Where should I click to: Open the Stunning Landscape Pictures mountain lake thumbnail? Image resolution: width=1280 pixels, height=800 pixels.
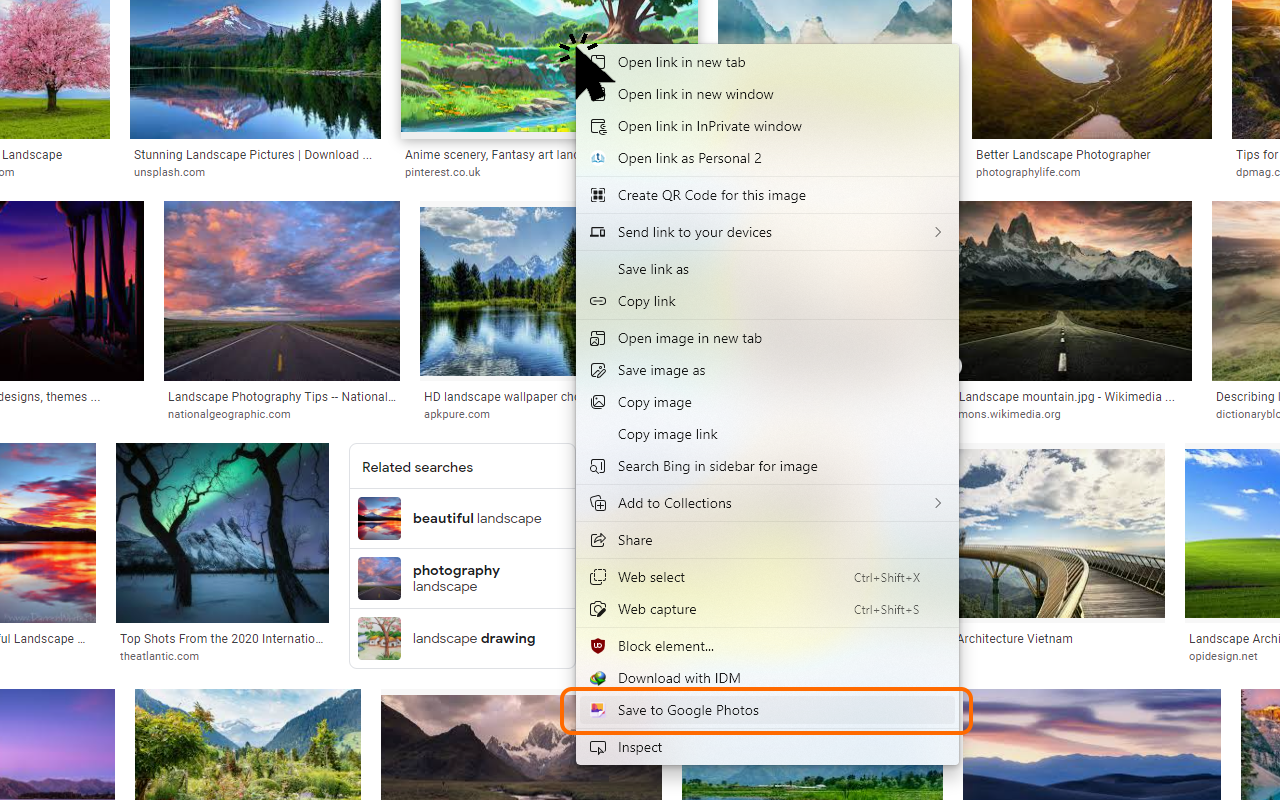(255, 69)
